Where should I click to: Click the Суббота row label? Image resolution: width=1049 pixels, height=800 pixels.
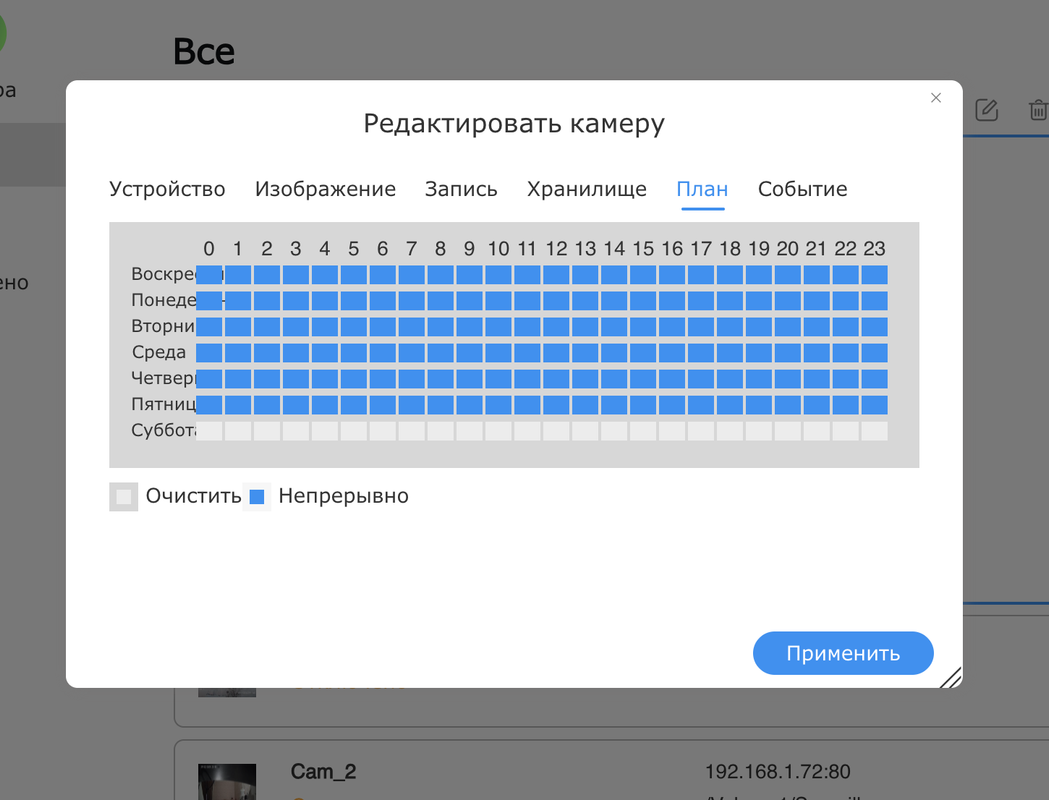point(163,430)
